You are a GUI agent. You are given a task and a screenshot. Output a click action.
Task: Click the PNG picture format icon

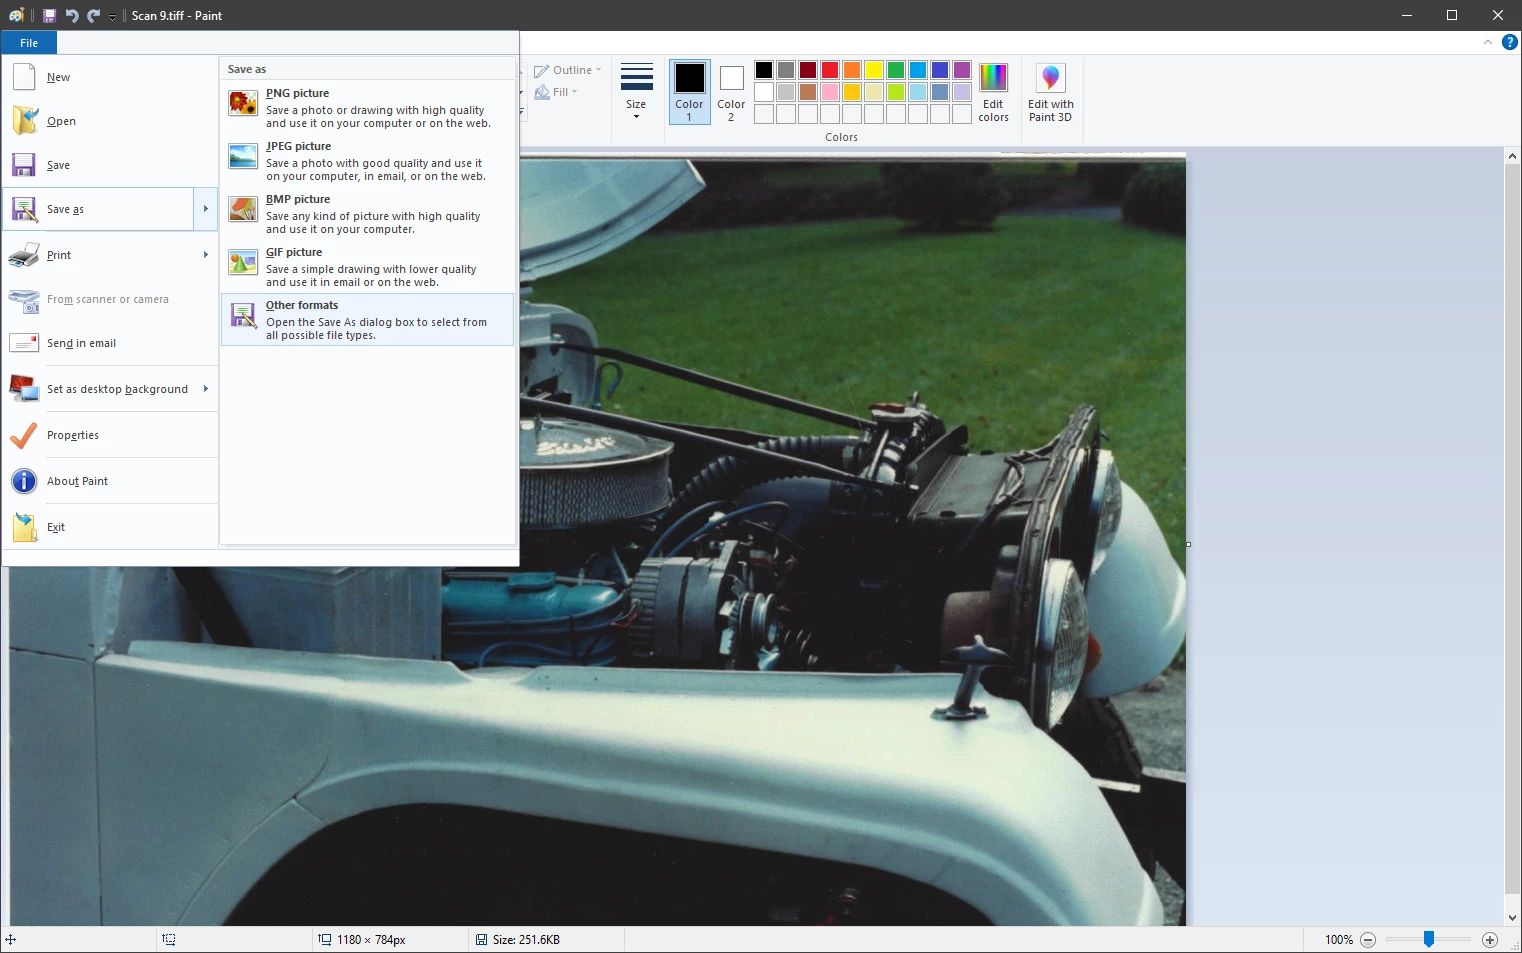tap(243, 103)
